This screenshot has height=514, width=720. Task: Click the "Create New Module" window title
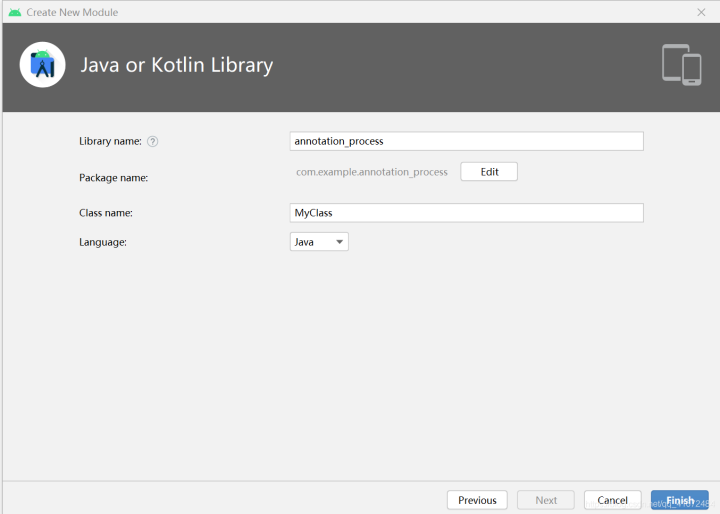click(x=72, y=12)
